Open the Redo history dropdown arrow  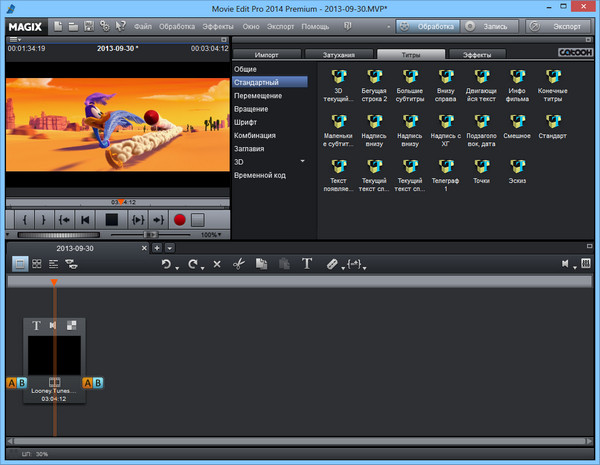[x=203, y=267]
